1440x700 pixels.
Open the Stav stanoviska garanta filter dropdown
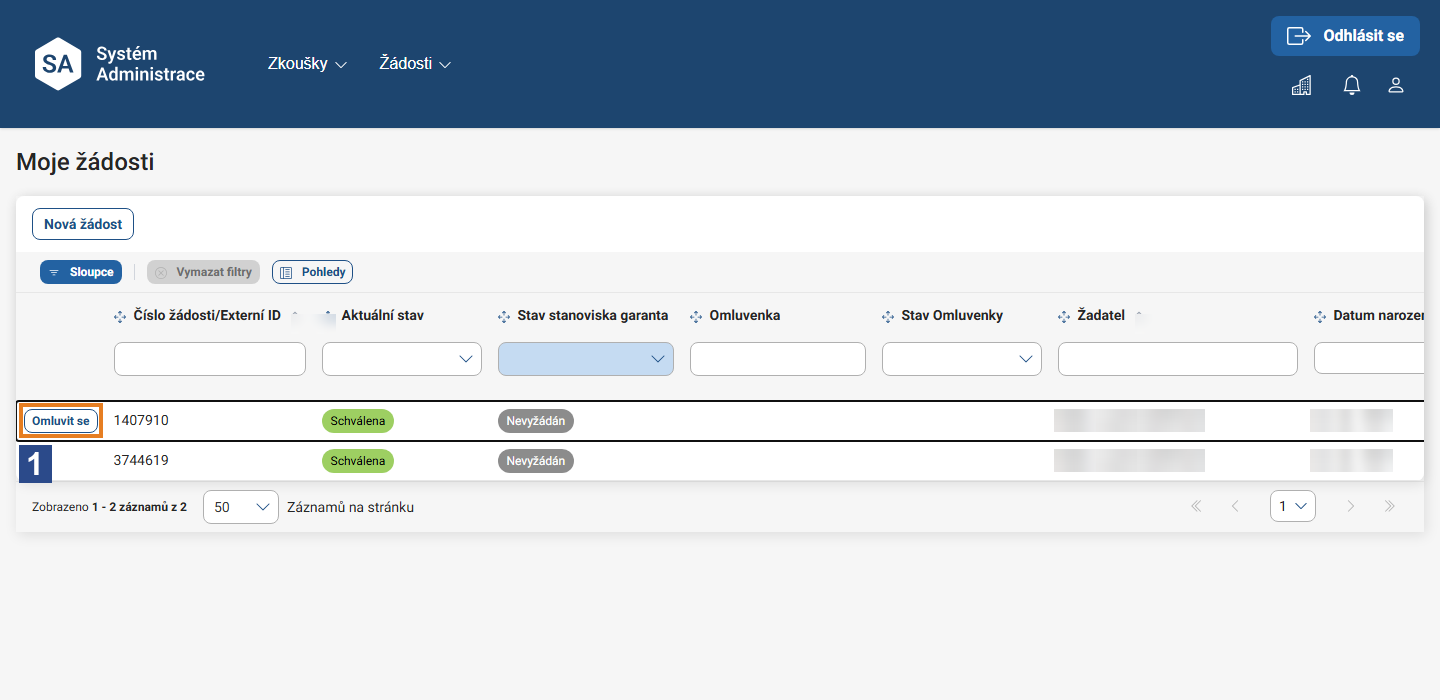[x=586, y=359]
